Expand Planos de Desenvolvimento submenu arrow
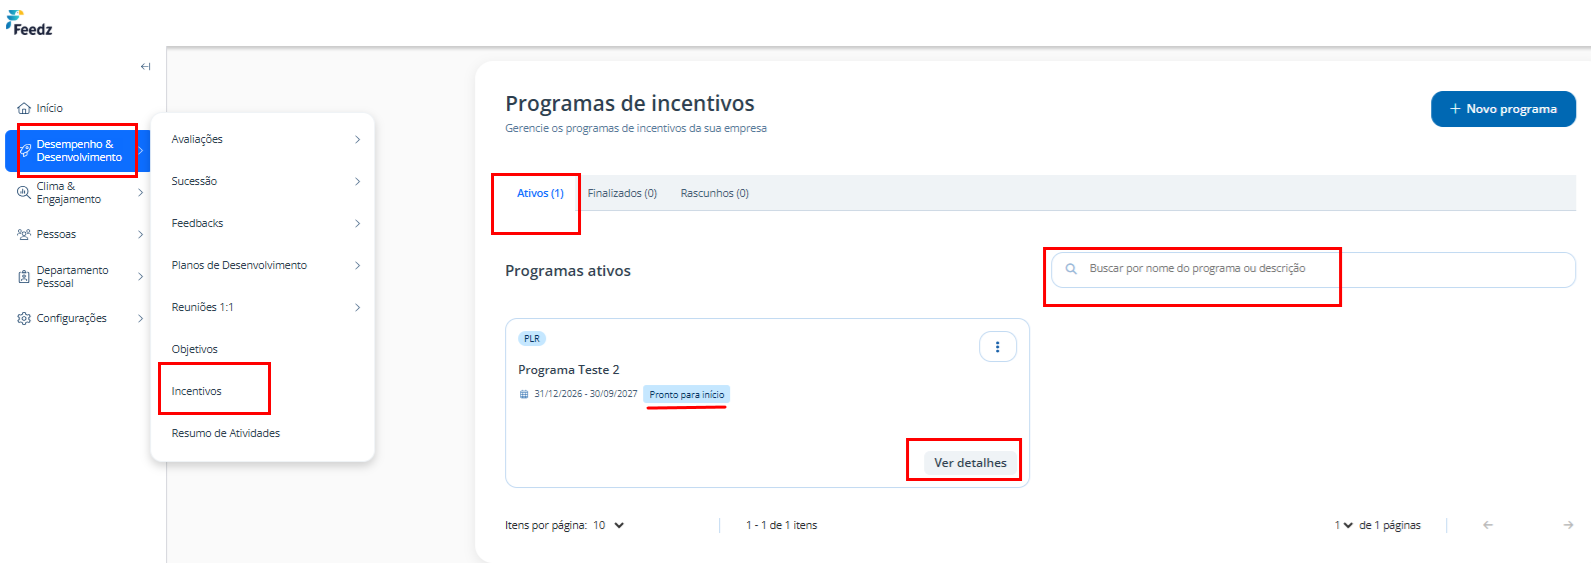Image resolution: width=1591 pixels, height=563 pixels. pos(357,265)
